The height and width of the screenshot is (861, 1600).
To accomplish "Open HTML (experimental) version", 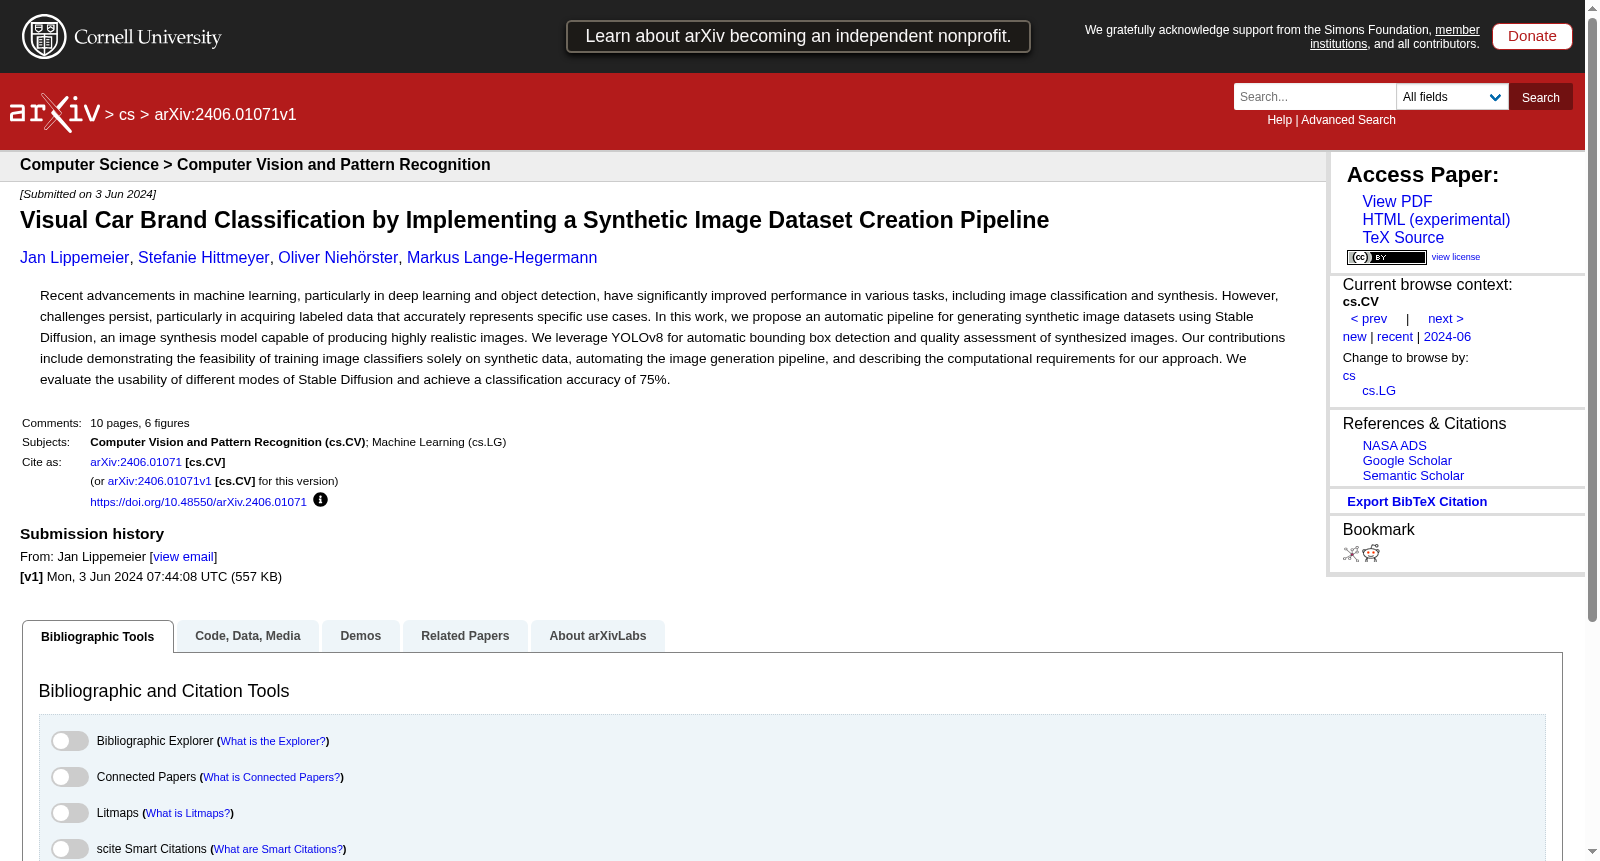I will pos(1436,220).
